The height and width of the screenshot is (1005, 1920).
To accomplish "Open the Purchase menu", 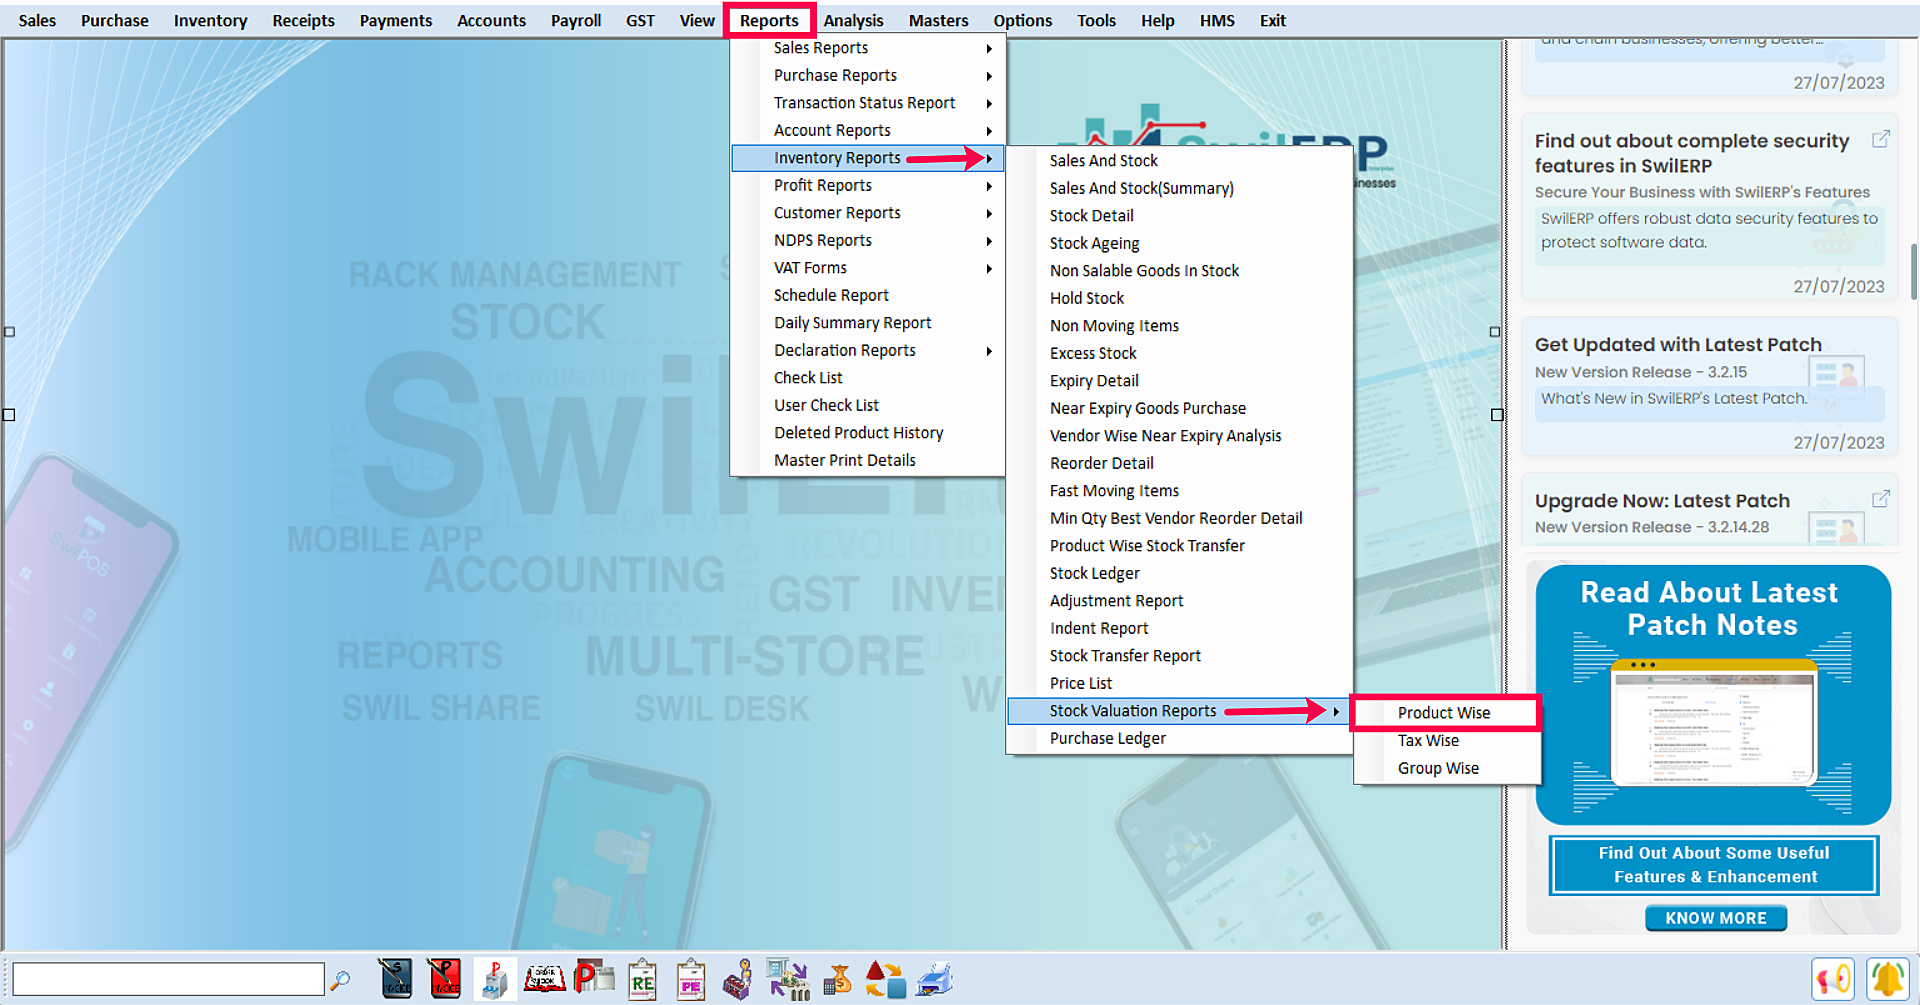I will point(114,20).
